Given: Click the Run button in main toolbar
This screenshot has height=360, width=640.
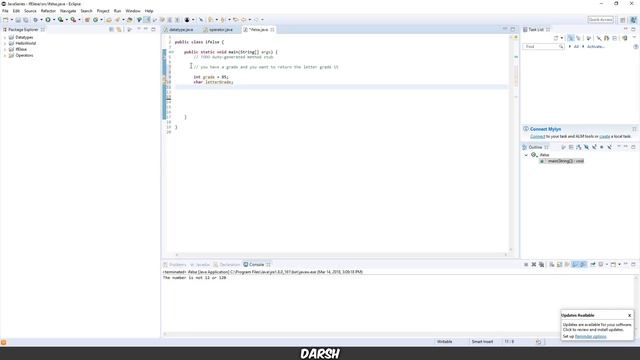Looking at the screenshot, I should (x=48, y=20).
